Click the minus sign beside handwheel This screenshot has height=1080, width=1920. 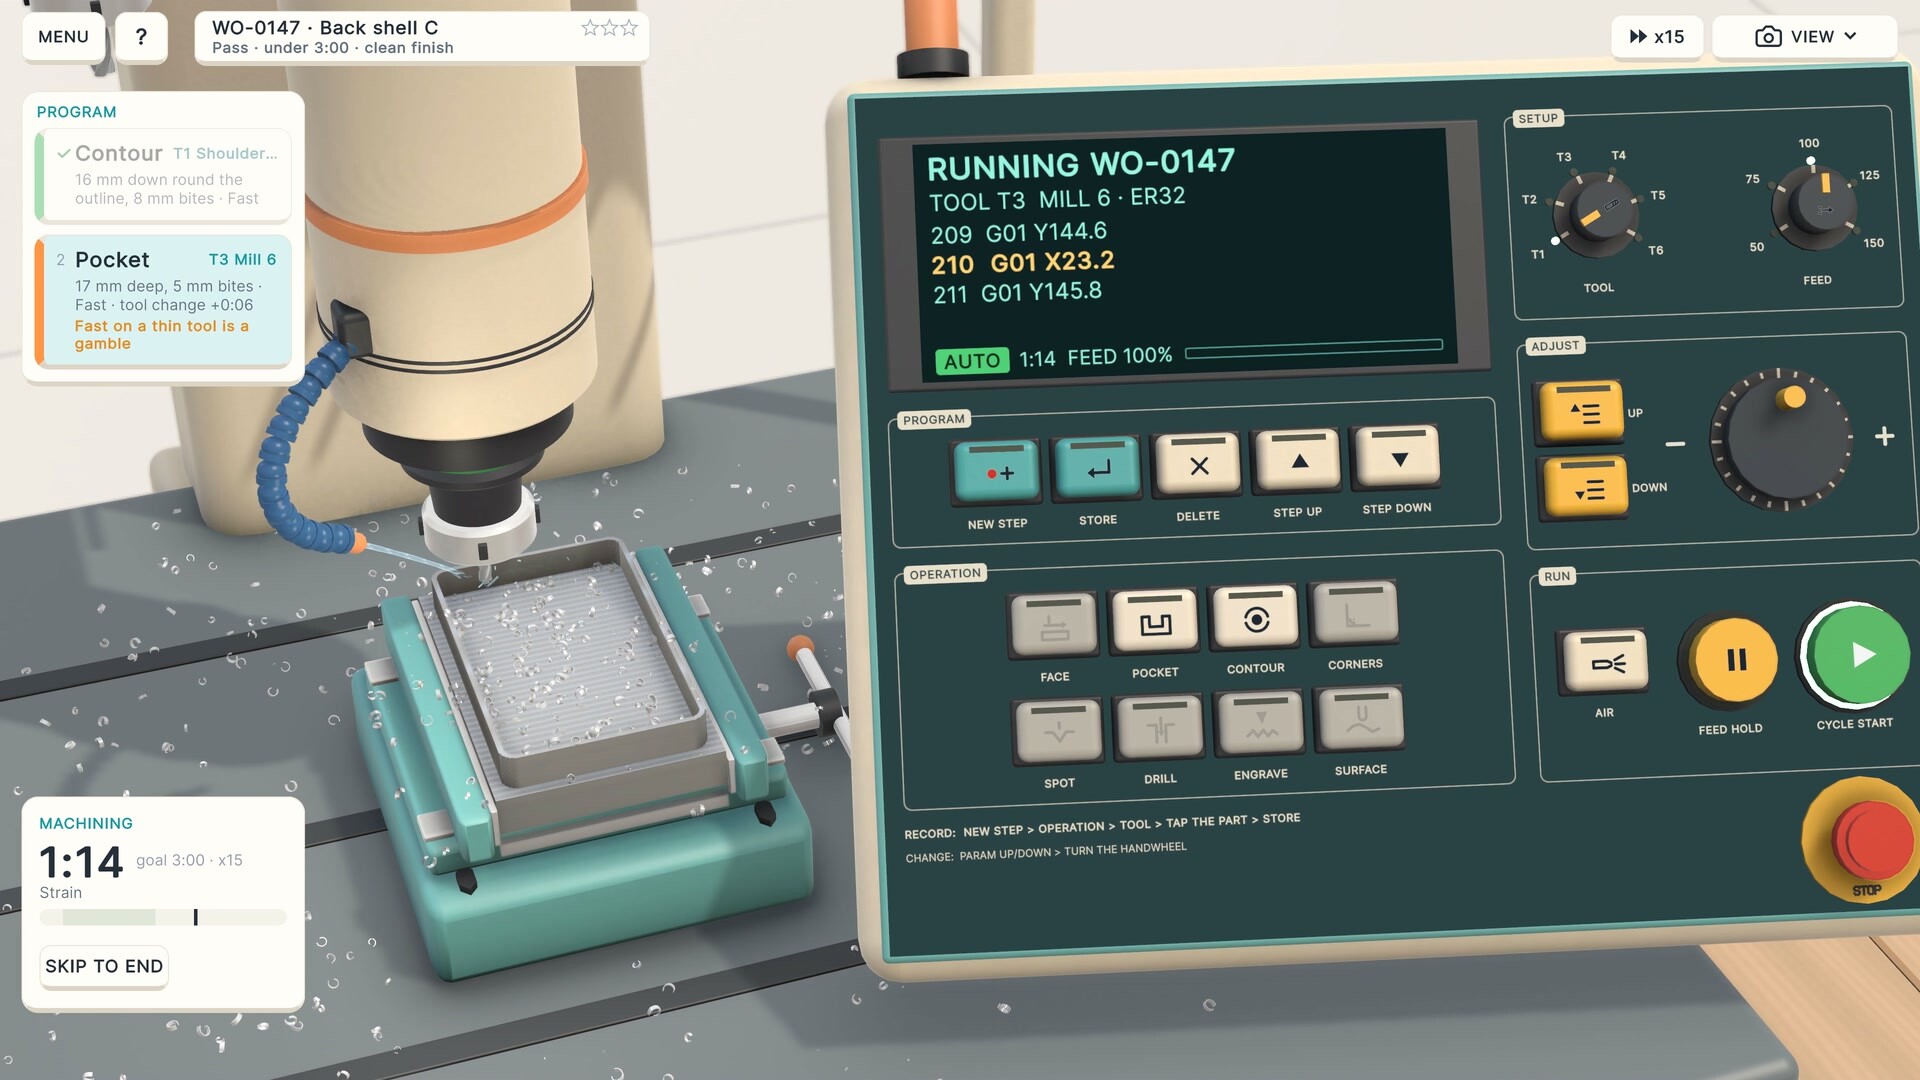1675,444
